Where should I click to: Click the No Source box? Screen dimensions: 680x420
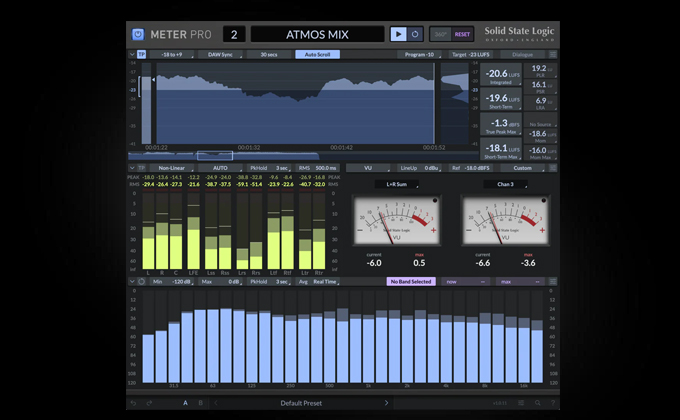pos(540,121)
